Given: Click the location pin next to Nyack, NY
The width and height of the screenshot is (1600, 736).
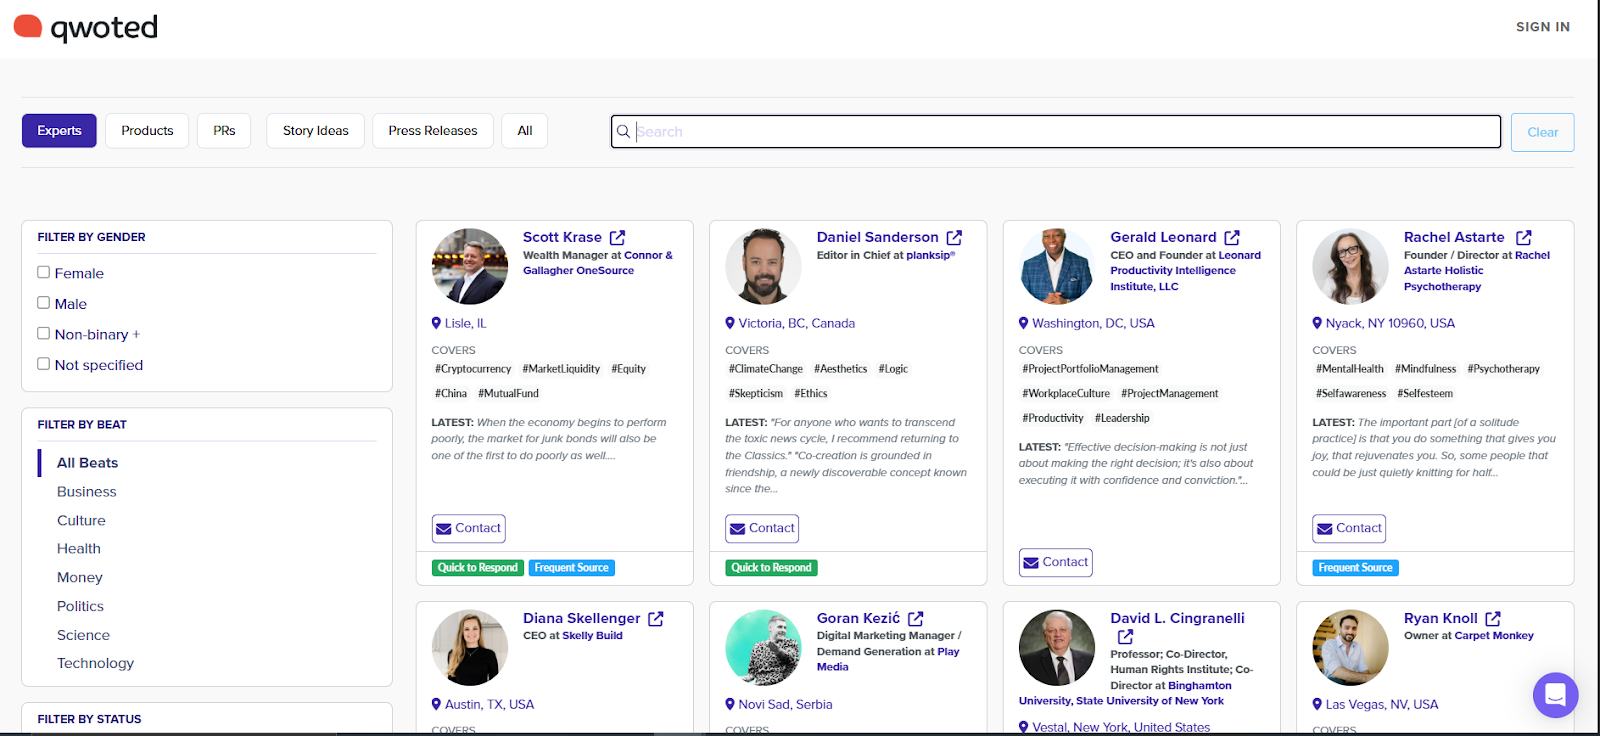Looking at the screenshot, I should [1317, 323].
